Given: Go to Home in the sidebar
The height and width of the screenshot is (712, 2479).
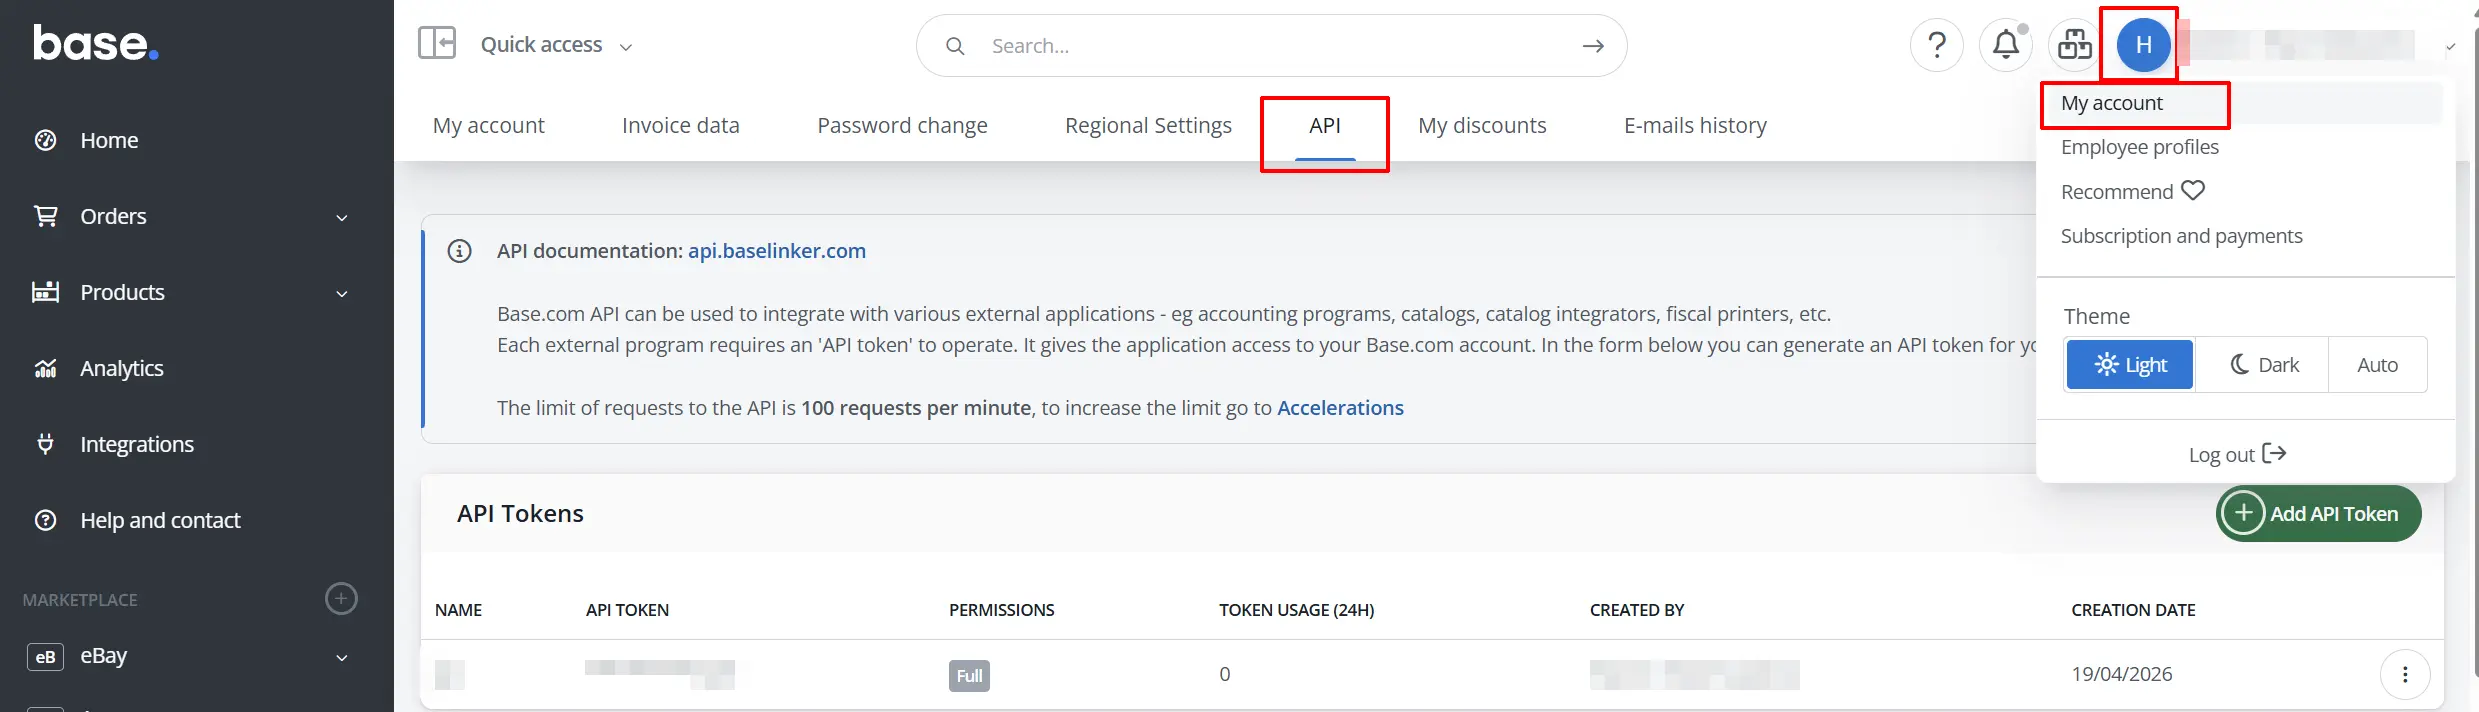Looking at the screenshot, I should (x=109, y=140).
